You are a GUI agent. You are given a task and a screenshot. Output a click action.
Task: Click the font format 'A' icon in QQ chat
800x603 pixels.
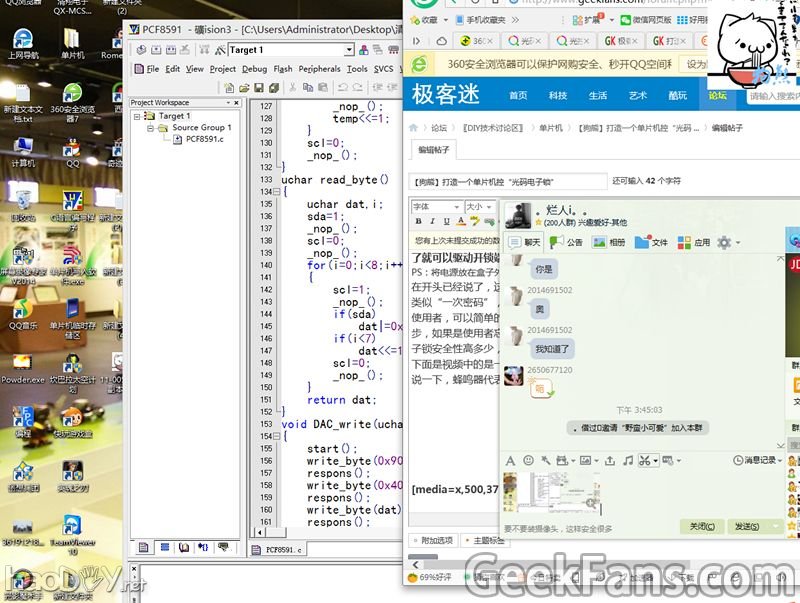[x=510, y=460]
